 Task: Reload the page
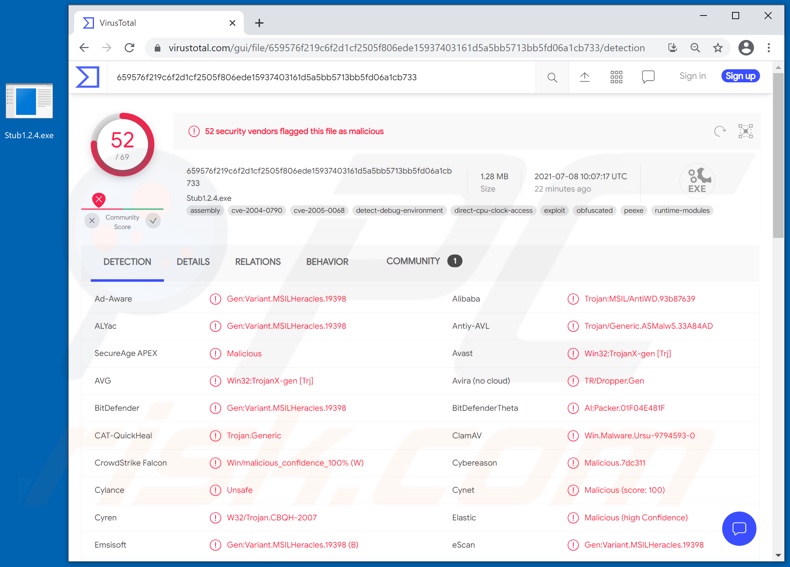(129, 48)
